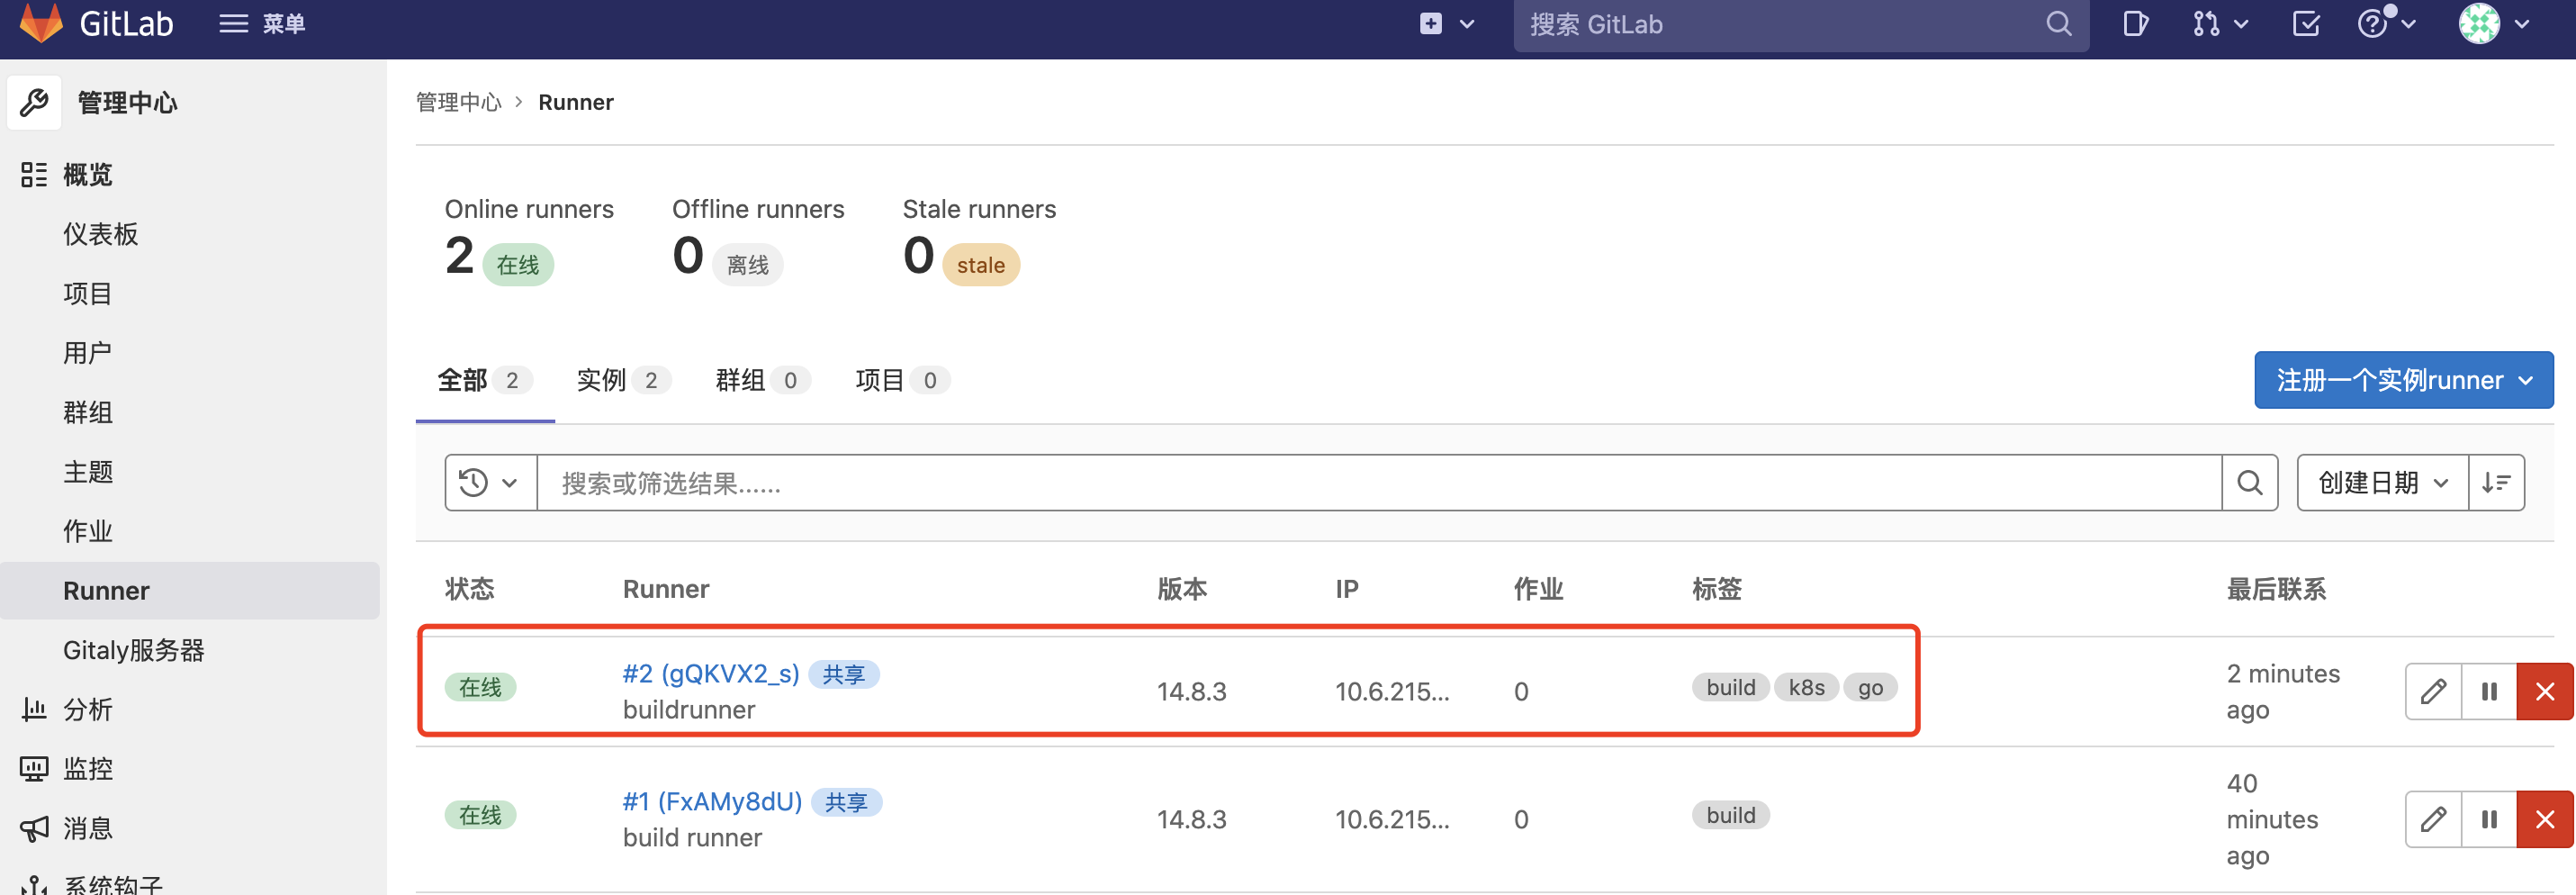Image resolution: width=2576 pixels, height=895 pixels.
Task: Expand the create new dropdown arrow
Action: coord(1467,24)
